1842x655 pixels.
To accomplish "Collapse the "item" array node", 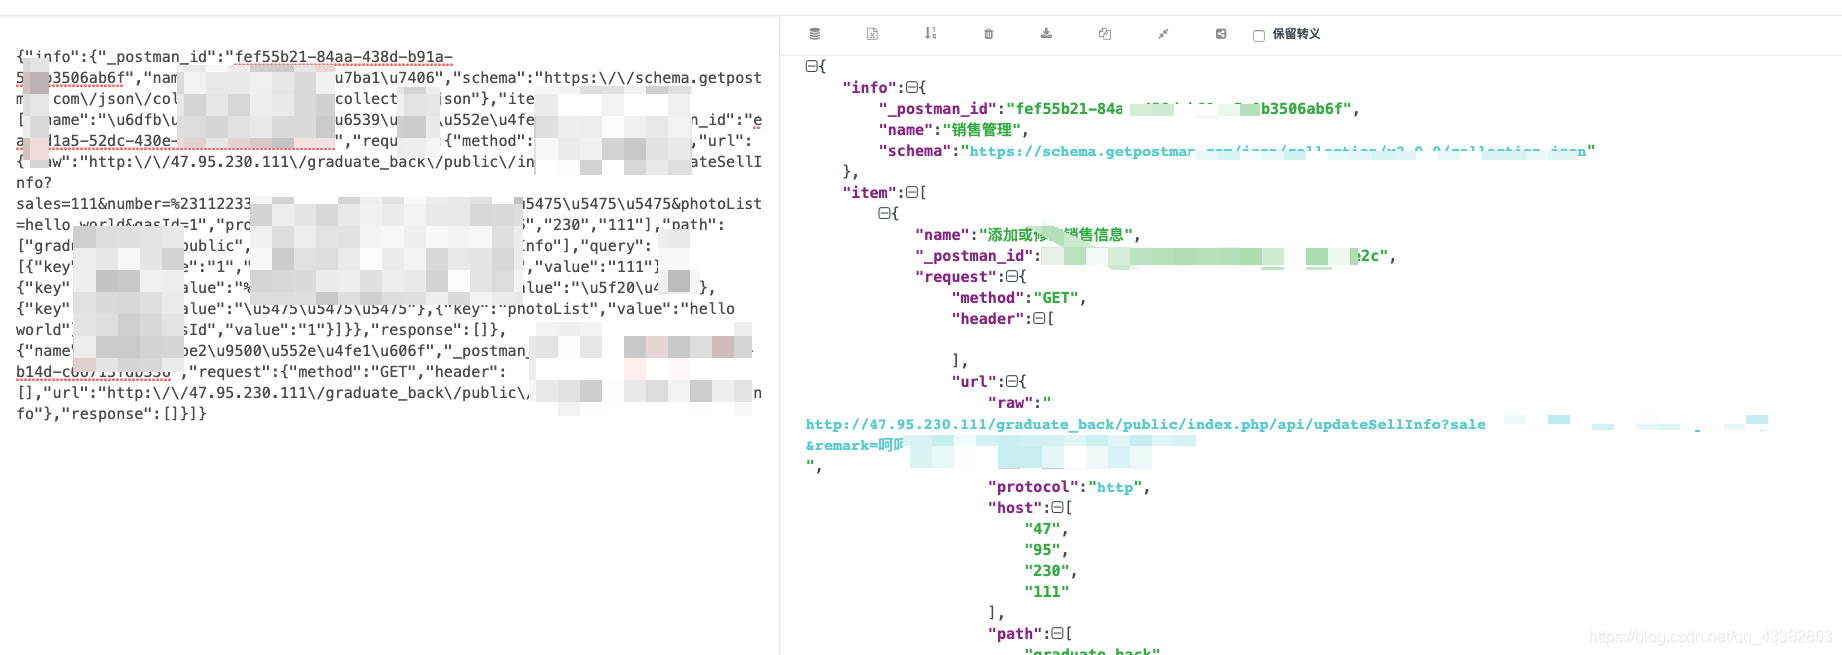I will coord(911,193).
